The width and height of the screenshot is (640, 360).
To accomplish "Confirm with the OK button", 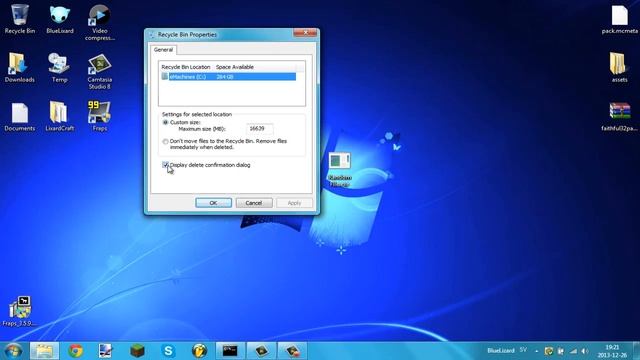I will 213,203.
